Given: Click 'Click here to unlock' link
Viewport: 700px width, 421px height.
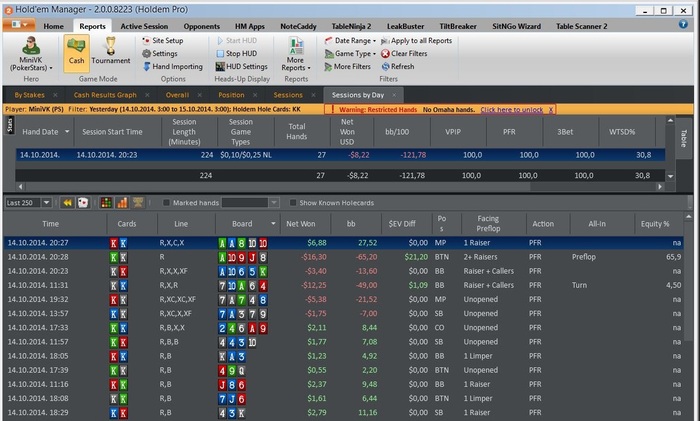Looking at the screenshot, I should (512, 109).
